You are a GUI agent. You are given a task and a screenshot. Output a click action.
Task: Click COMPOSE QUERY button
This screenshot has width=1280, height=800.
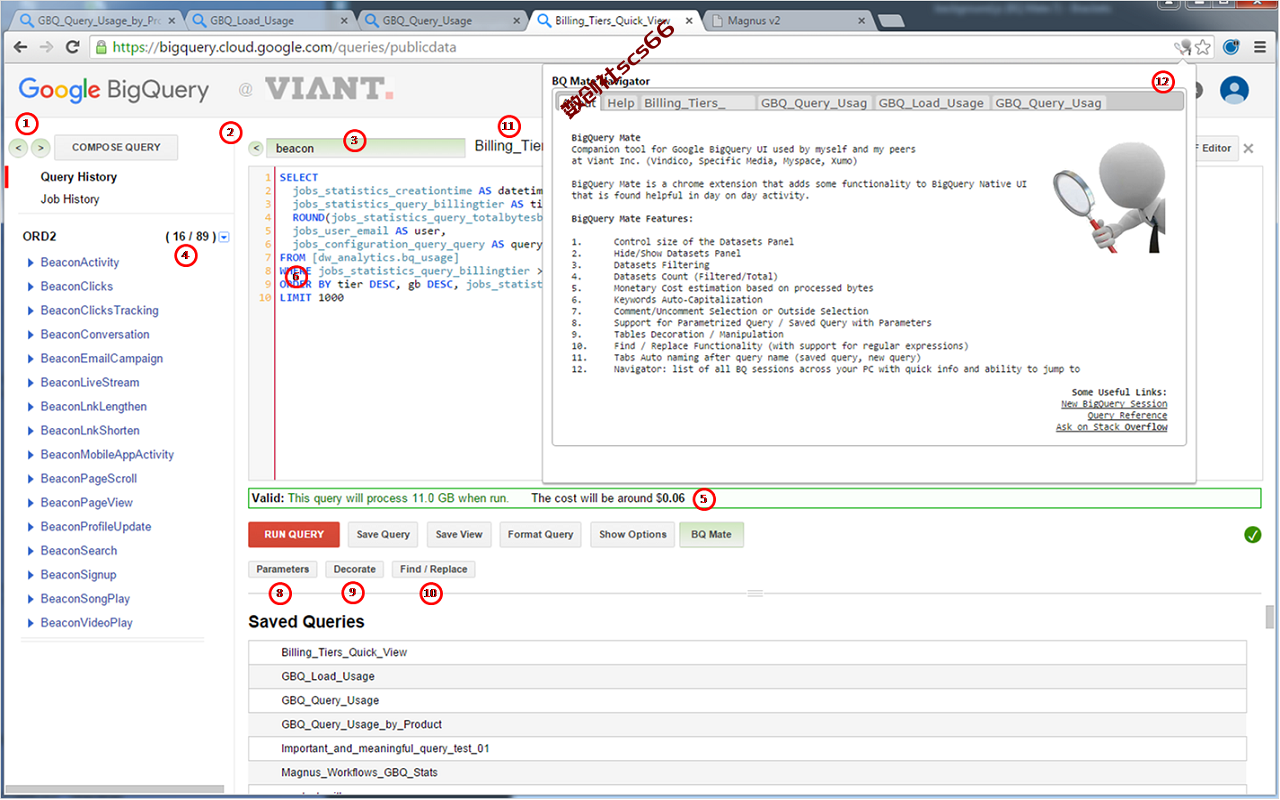(x=116, y=148)
